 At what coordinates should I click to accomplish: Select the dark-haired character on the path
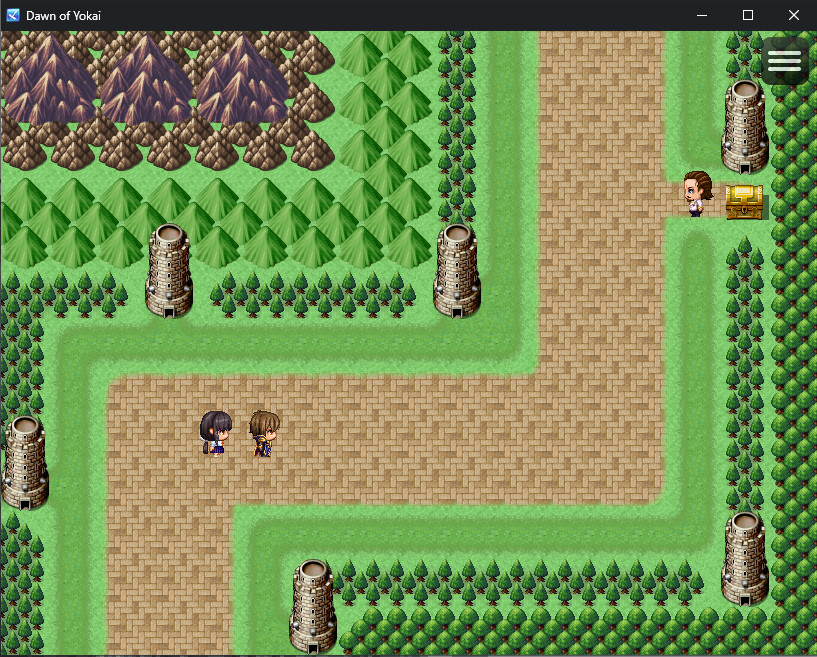(215, 432)
